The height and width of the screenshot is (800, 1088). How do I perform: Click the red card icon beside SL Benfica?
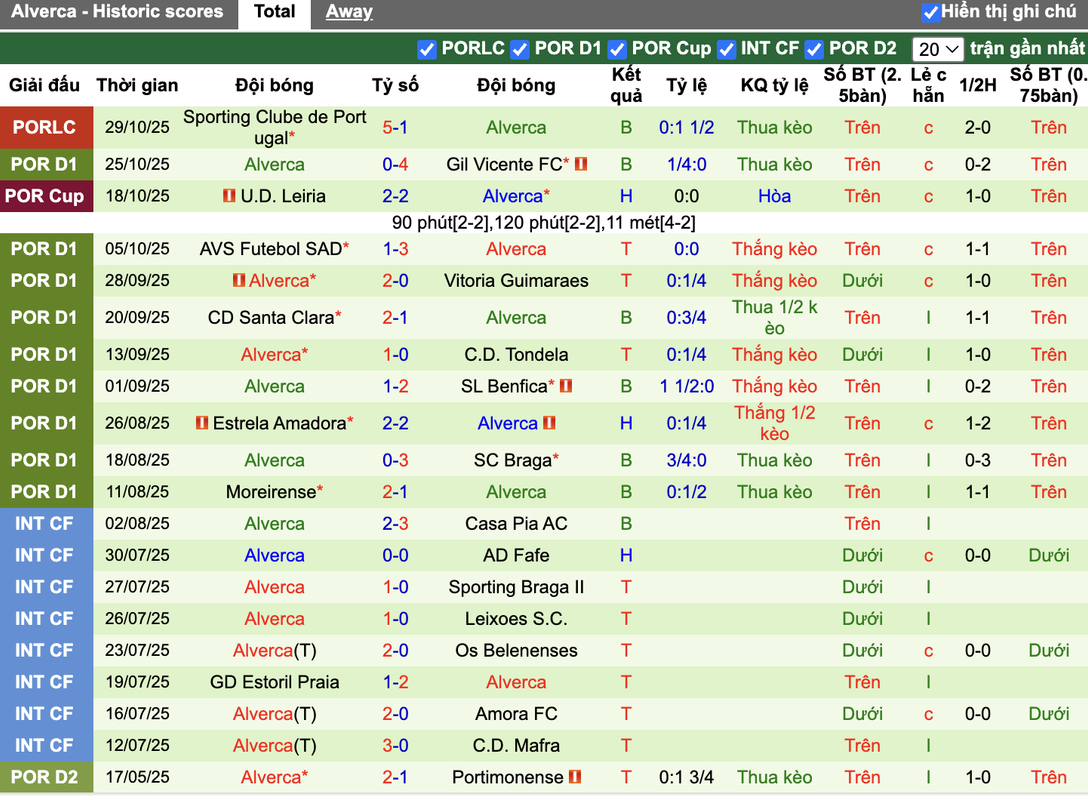566,386
